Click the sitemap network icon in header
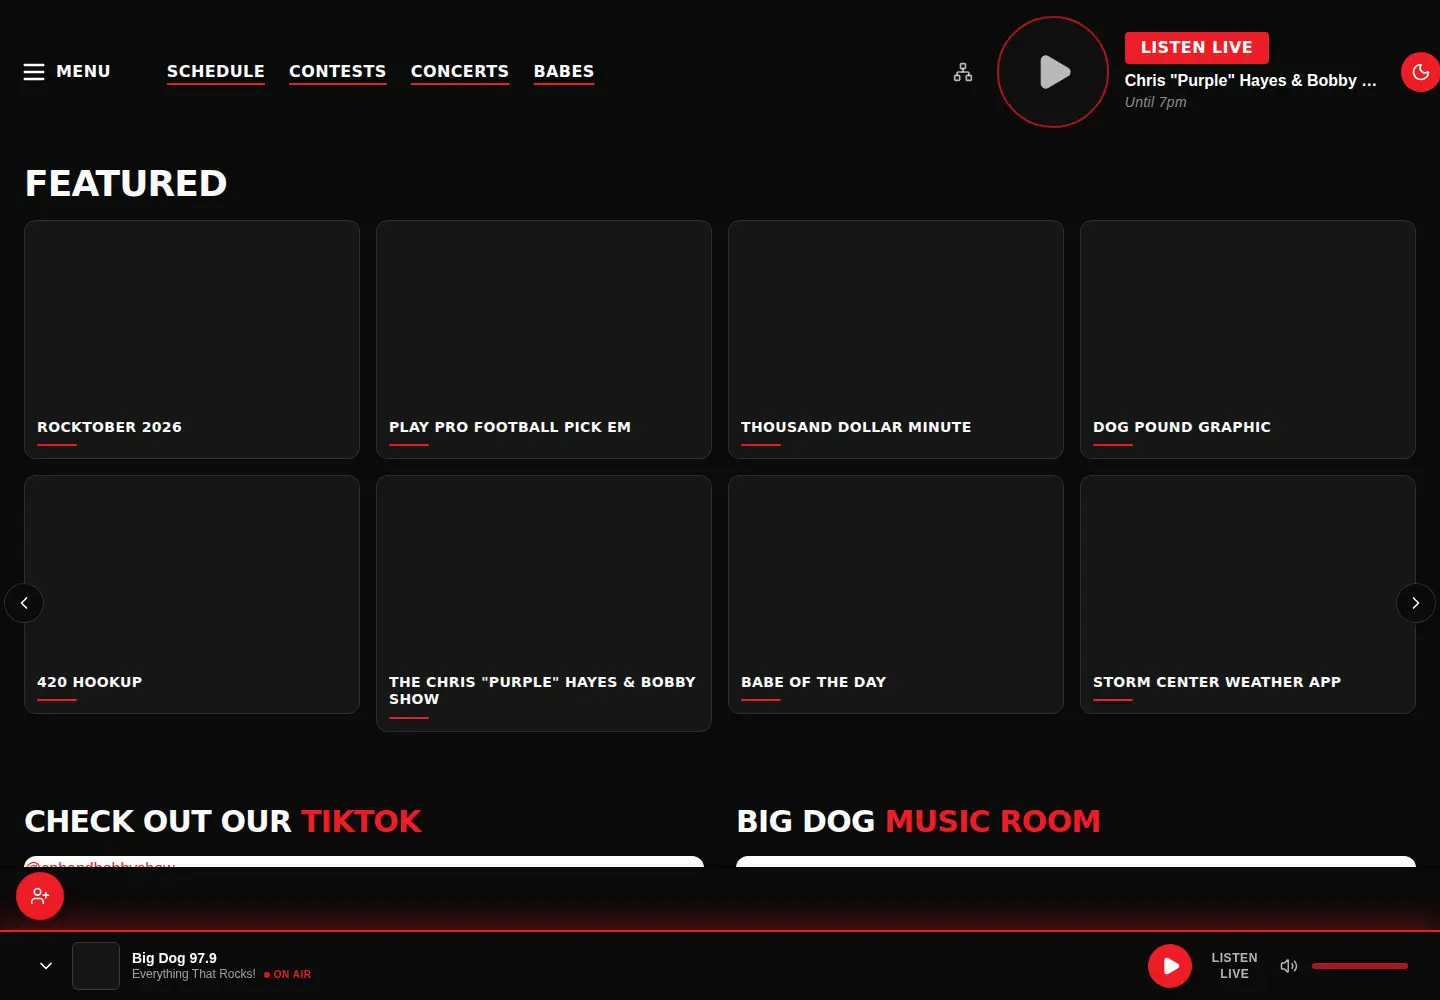Screen dimensions: 1440x1000 (963, 72)
